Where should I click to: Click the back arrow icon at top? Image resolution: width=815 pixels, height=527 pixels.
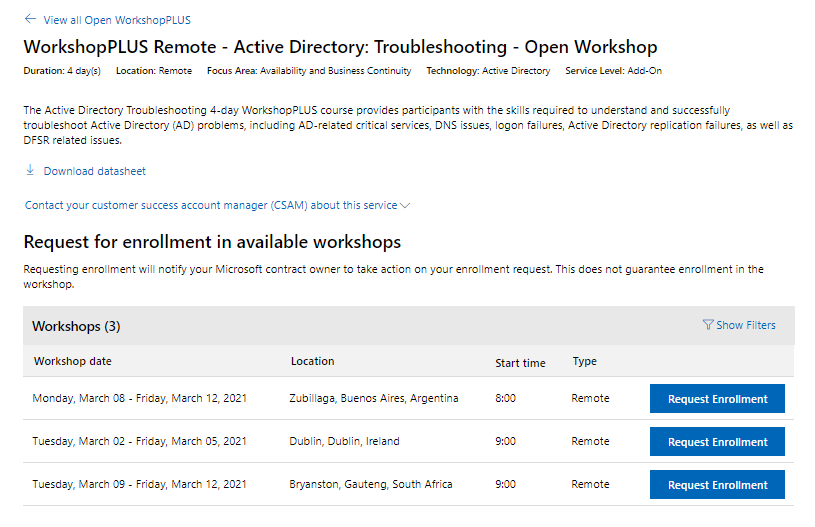pos(30,19)
